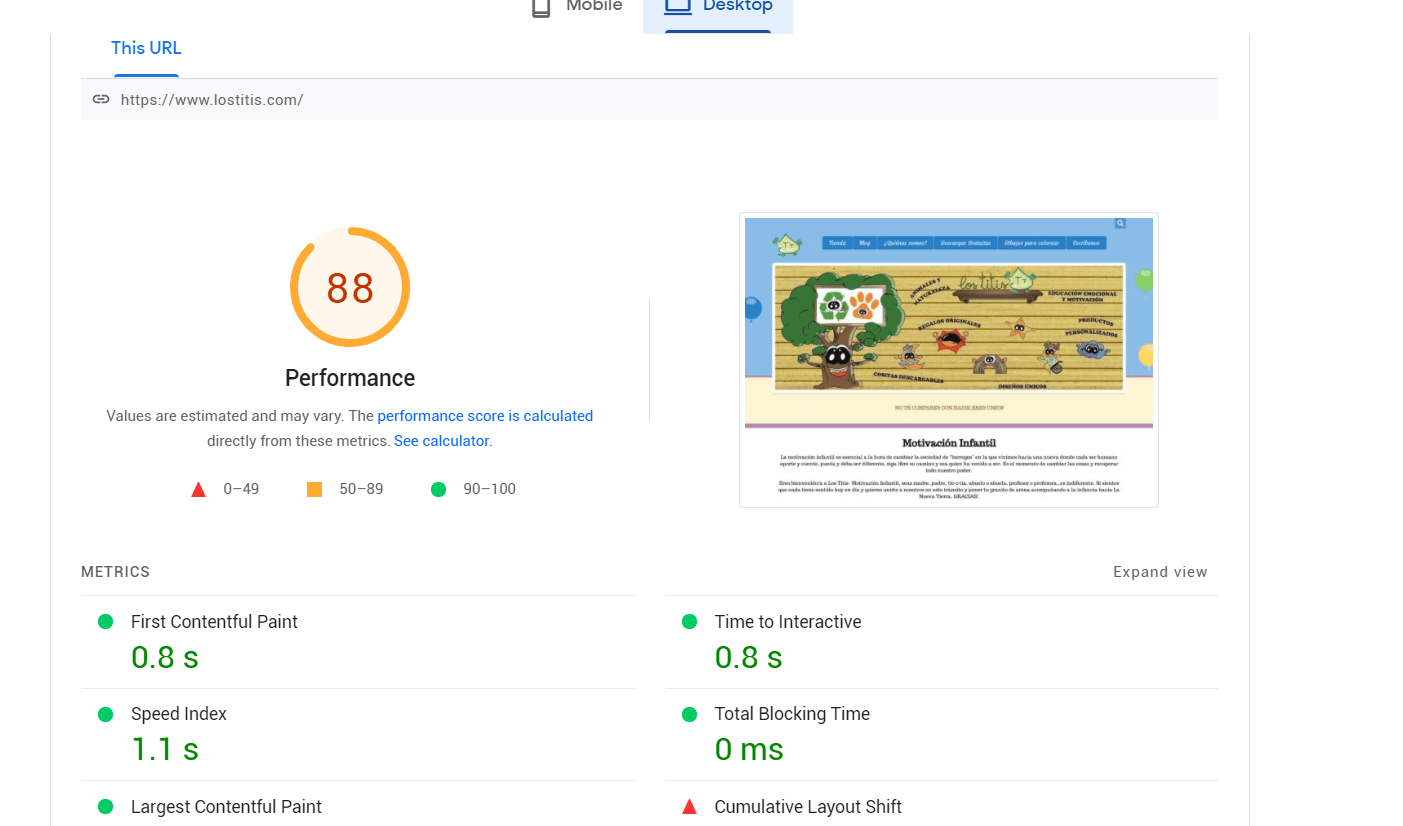Click the Total Blocking Time label
This screenshot has width=1403, height=826.
(x=792, y=714)
